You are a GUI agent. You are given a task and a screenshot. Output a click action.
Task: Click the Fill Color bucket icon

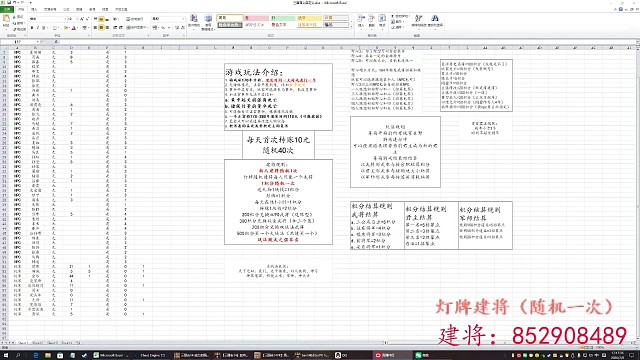coord(65,28)
